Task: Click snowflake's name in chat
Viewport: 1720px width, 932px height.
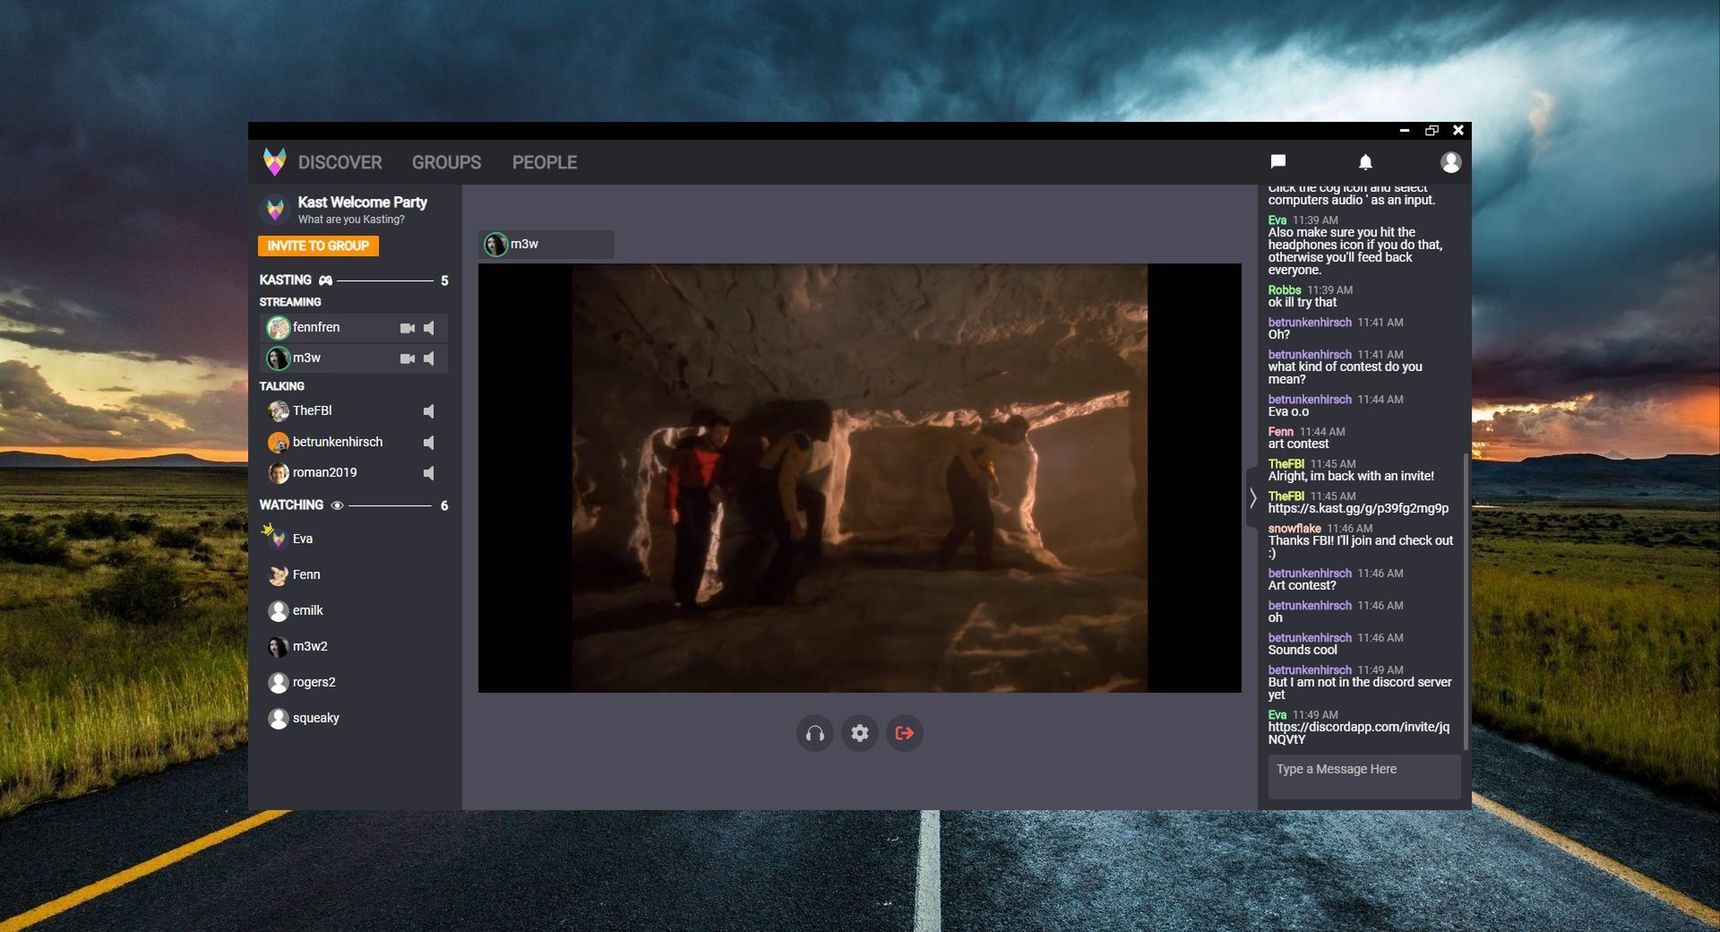Action: coord(1294,529)
